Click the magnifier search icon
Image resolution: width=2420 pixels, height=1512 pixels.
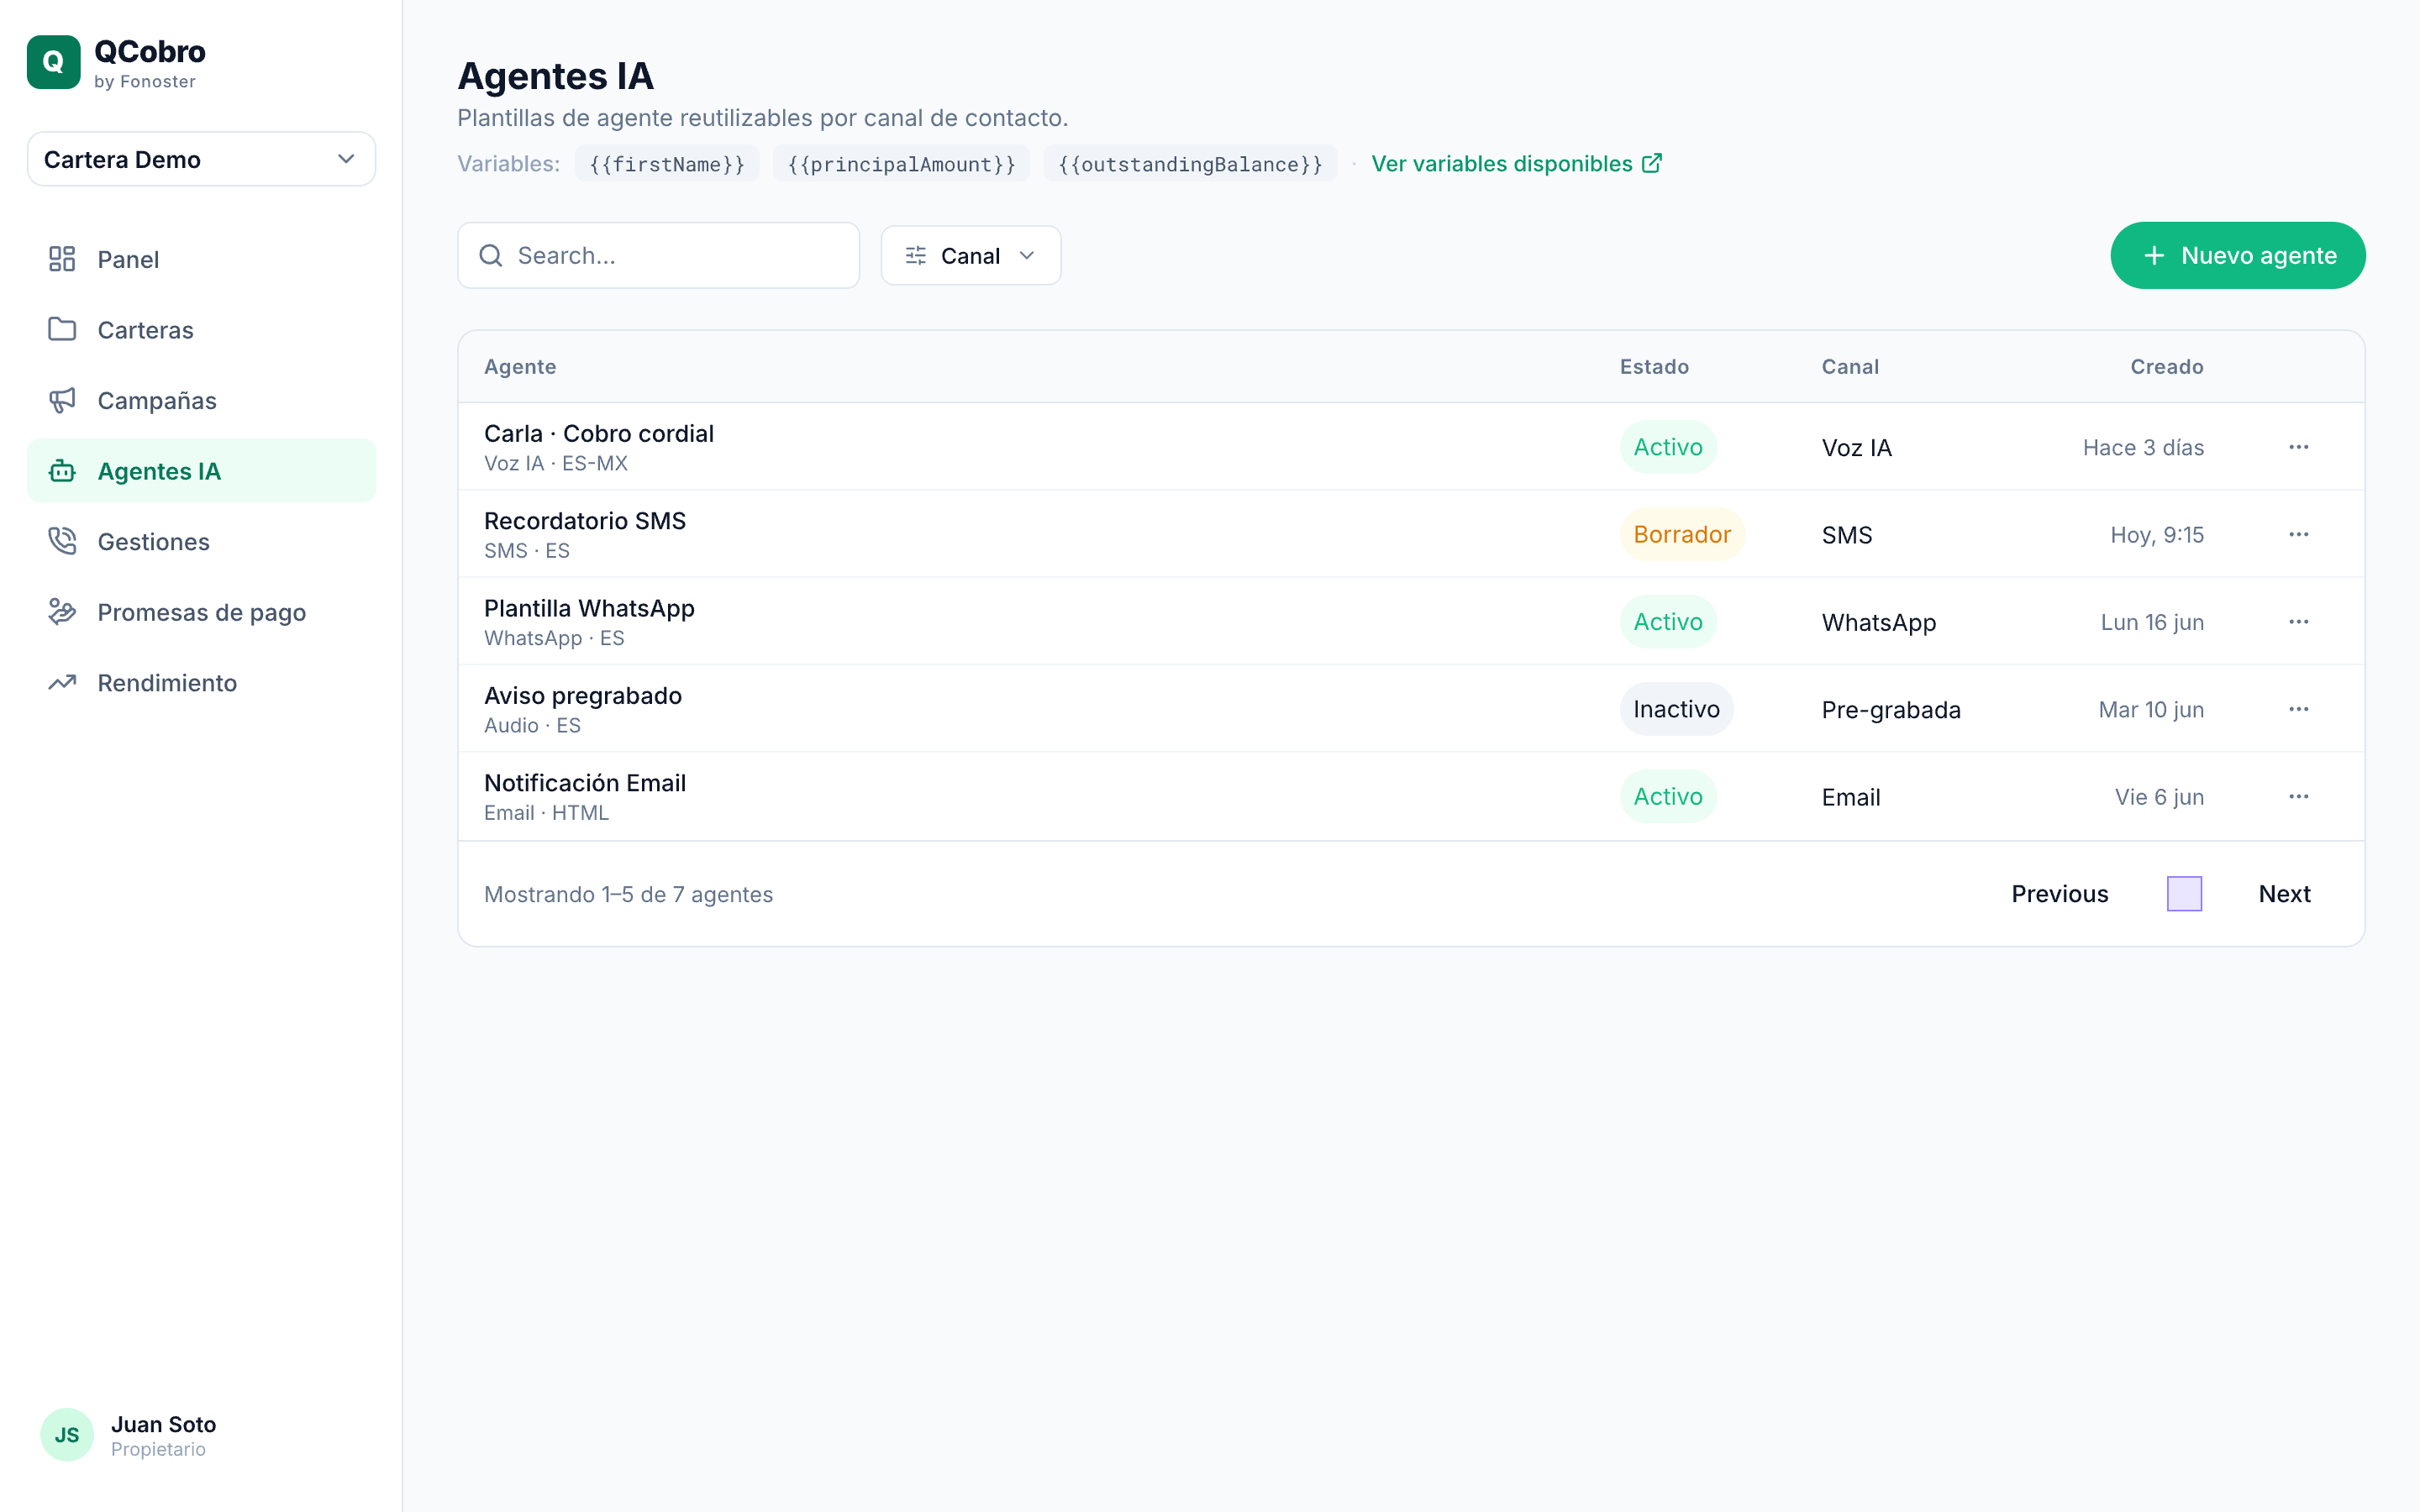[x=491, y=255]
